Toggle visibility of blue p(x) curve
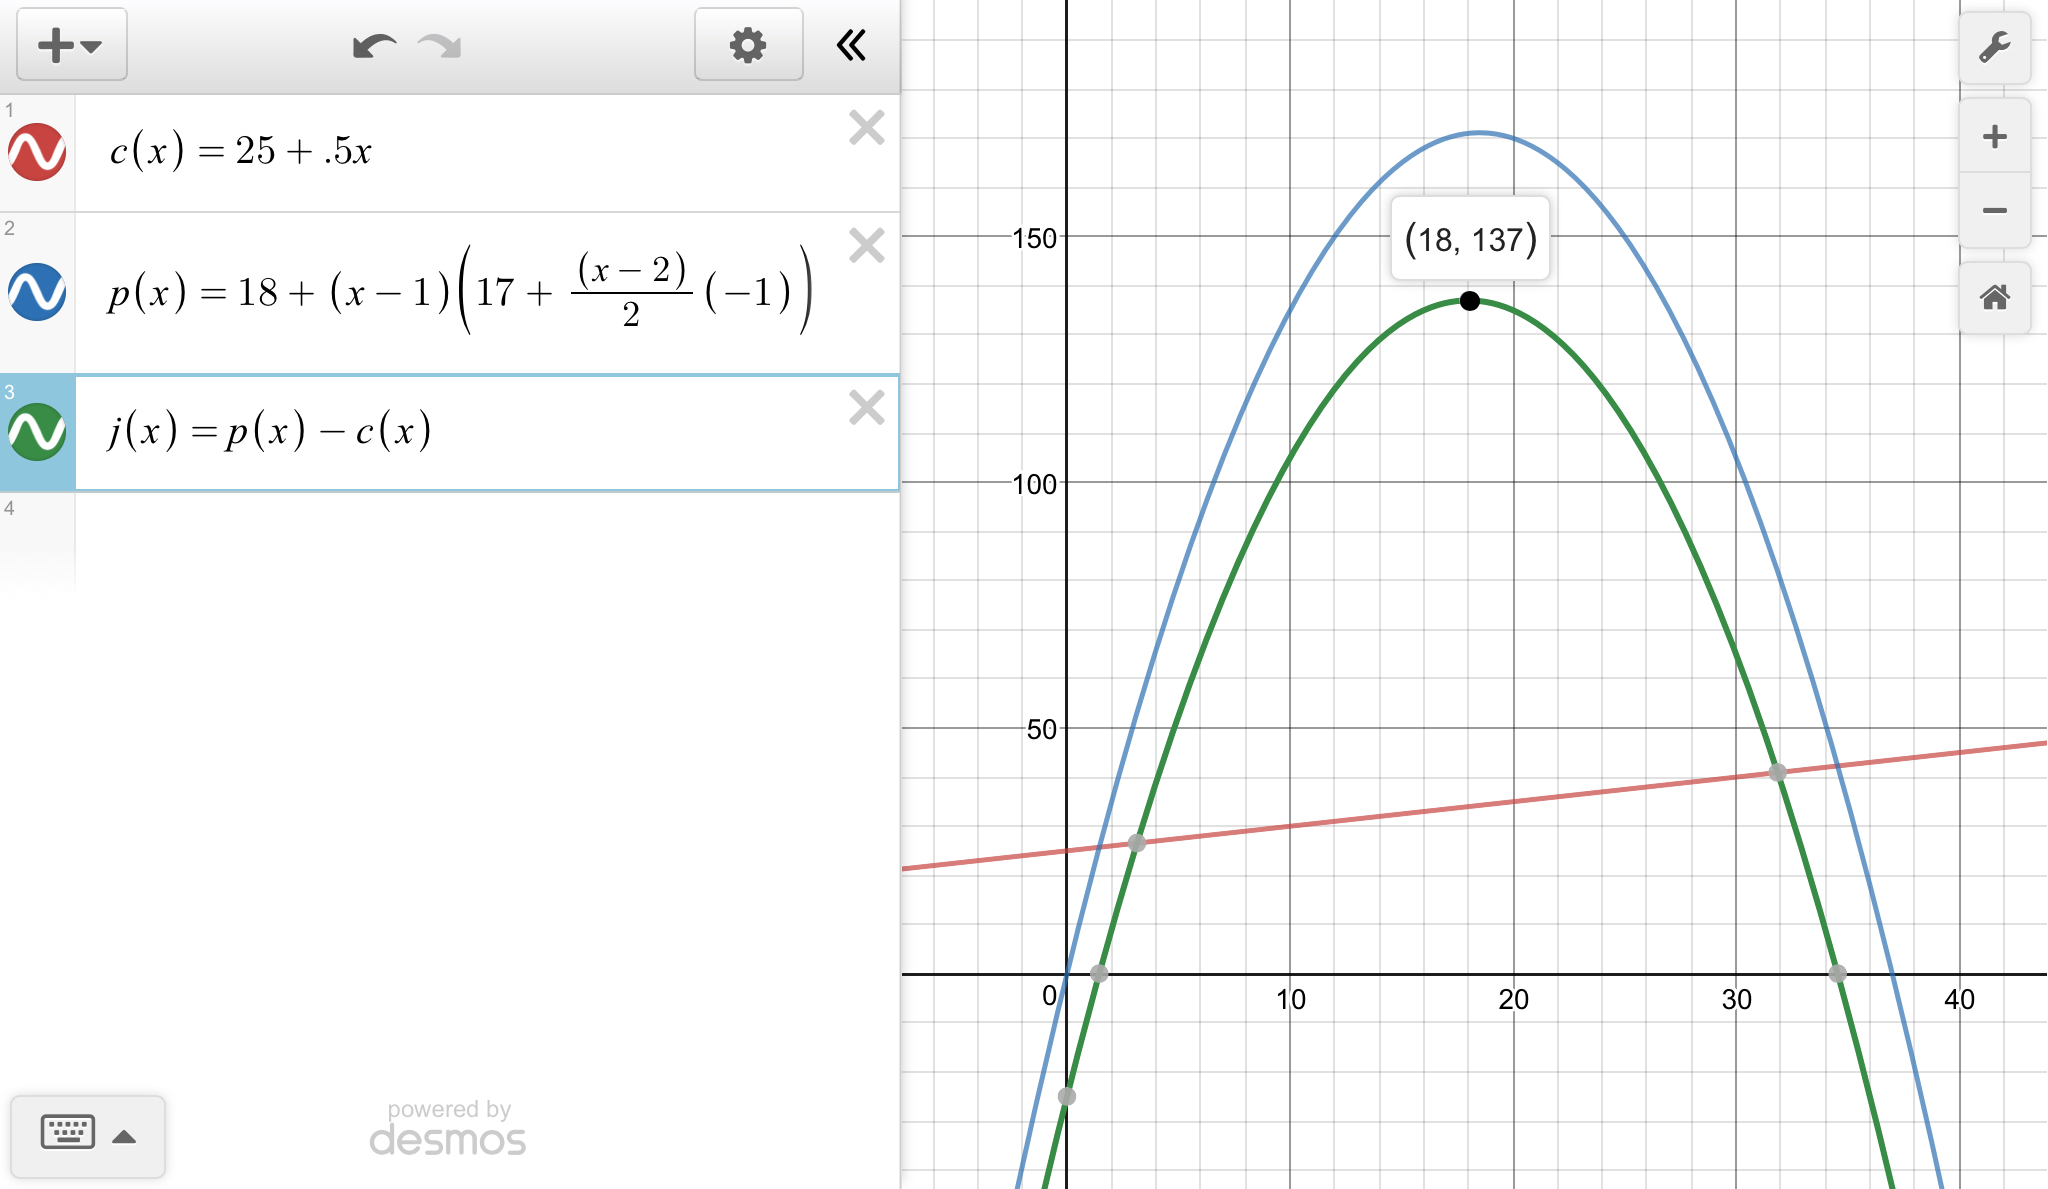2048x1189 pixels. click(37, 292)
